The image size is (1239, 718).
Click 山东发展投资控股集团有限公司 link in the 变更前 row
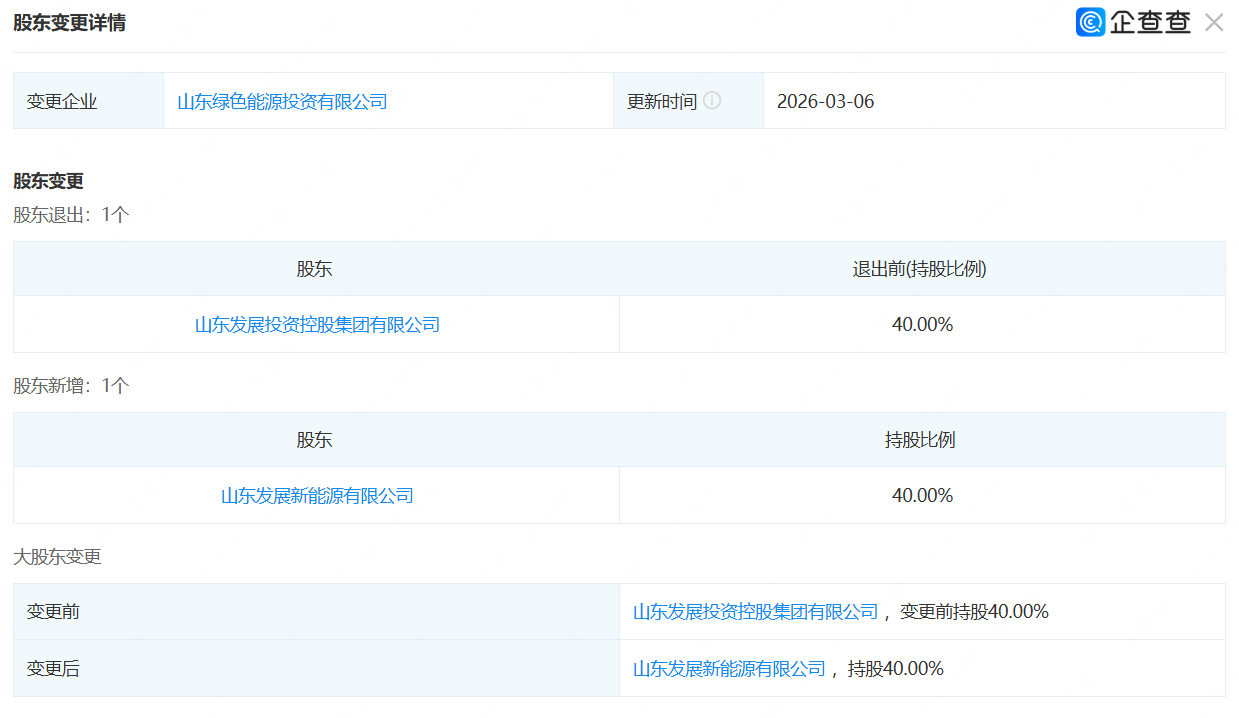pyautogui.click(x=755, y=612)
